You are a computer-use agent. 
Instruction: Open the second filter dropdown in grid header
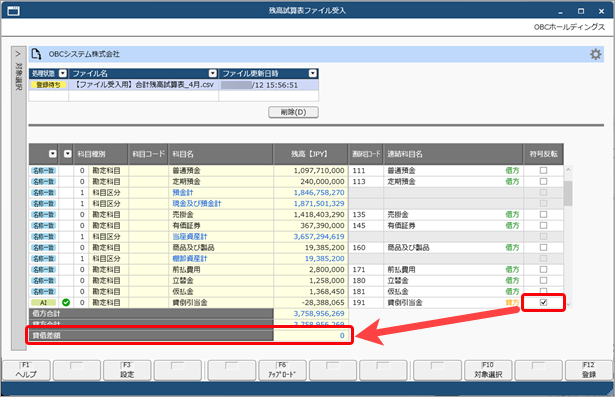[67, 154]
